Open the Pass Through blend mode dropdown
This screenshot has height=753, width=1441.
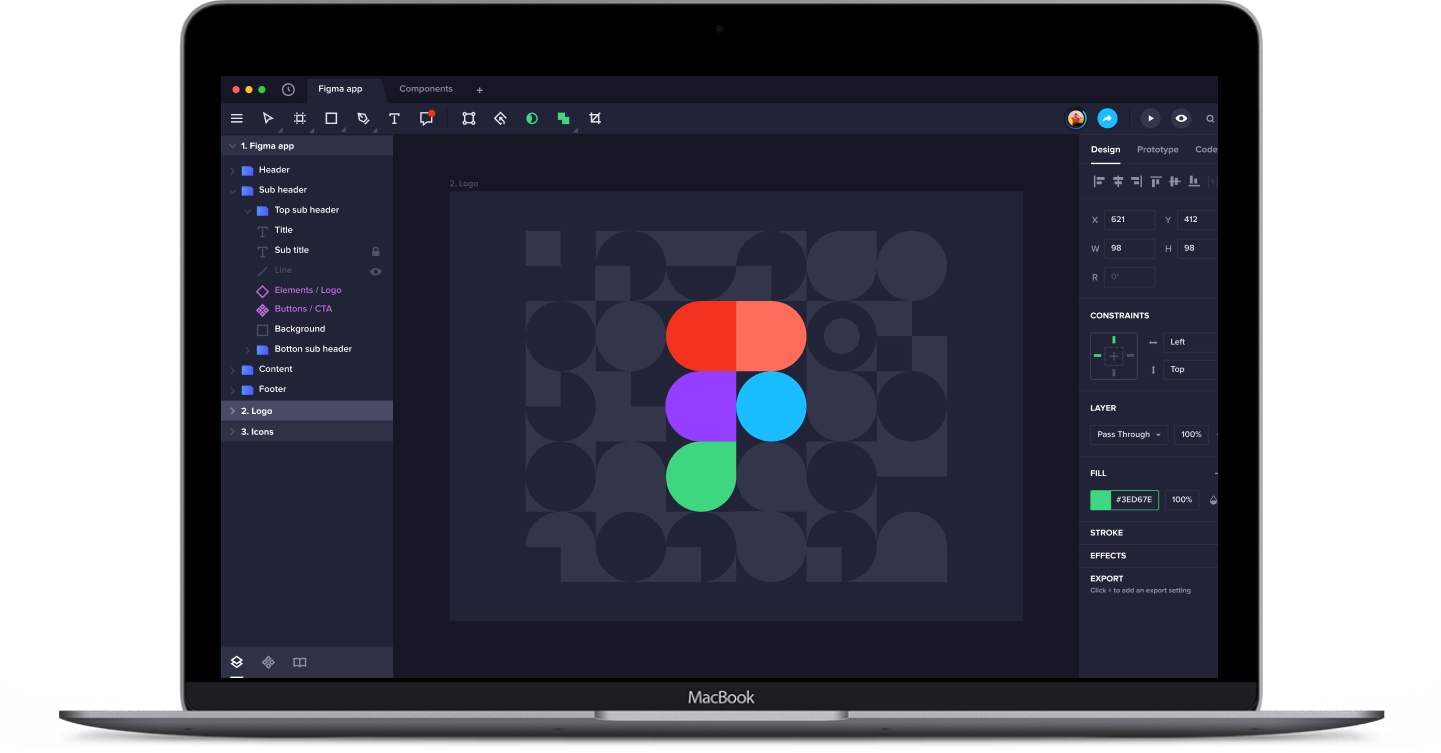(x=1128, y=435)
